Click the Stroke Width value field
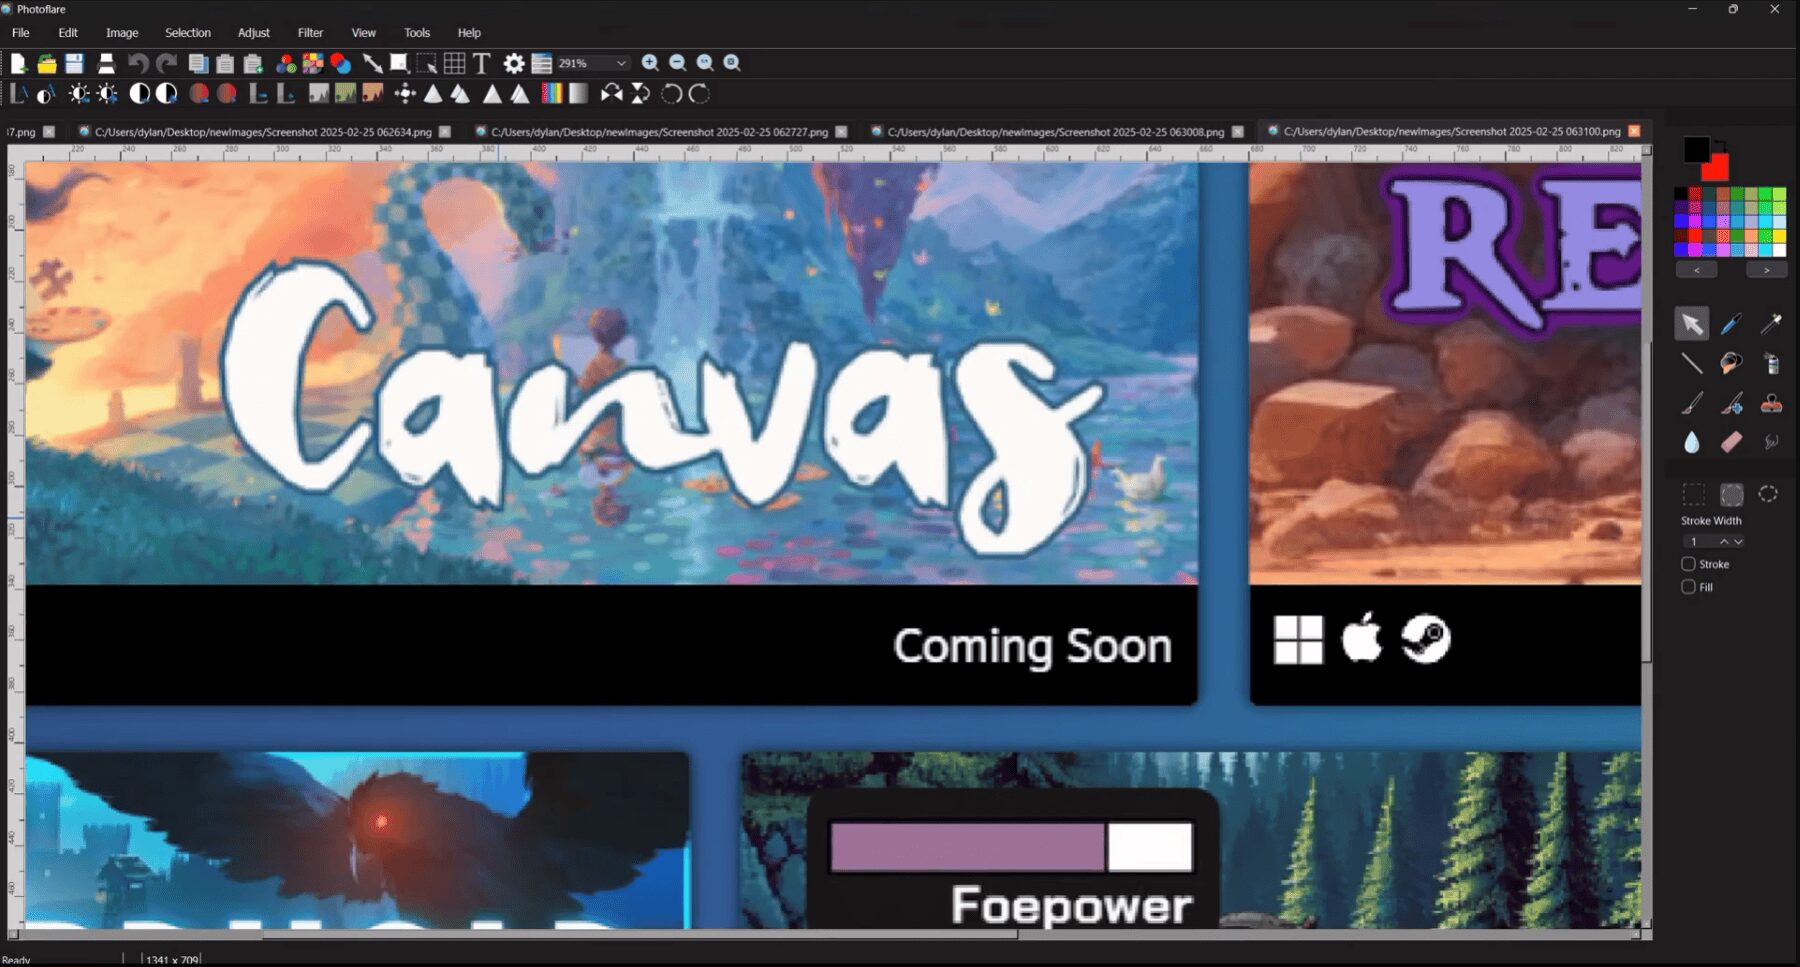Screen dimensions: 1800x967 coord(1699,541)
